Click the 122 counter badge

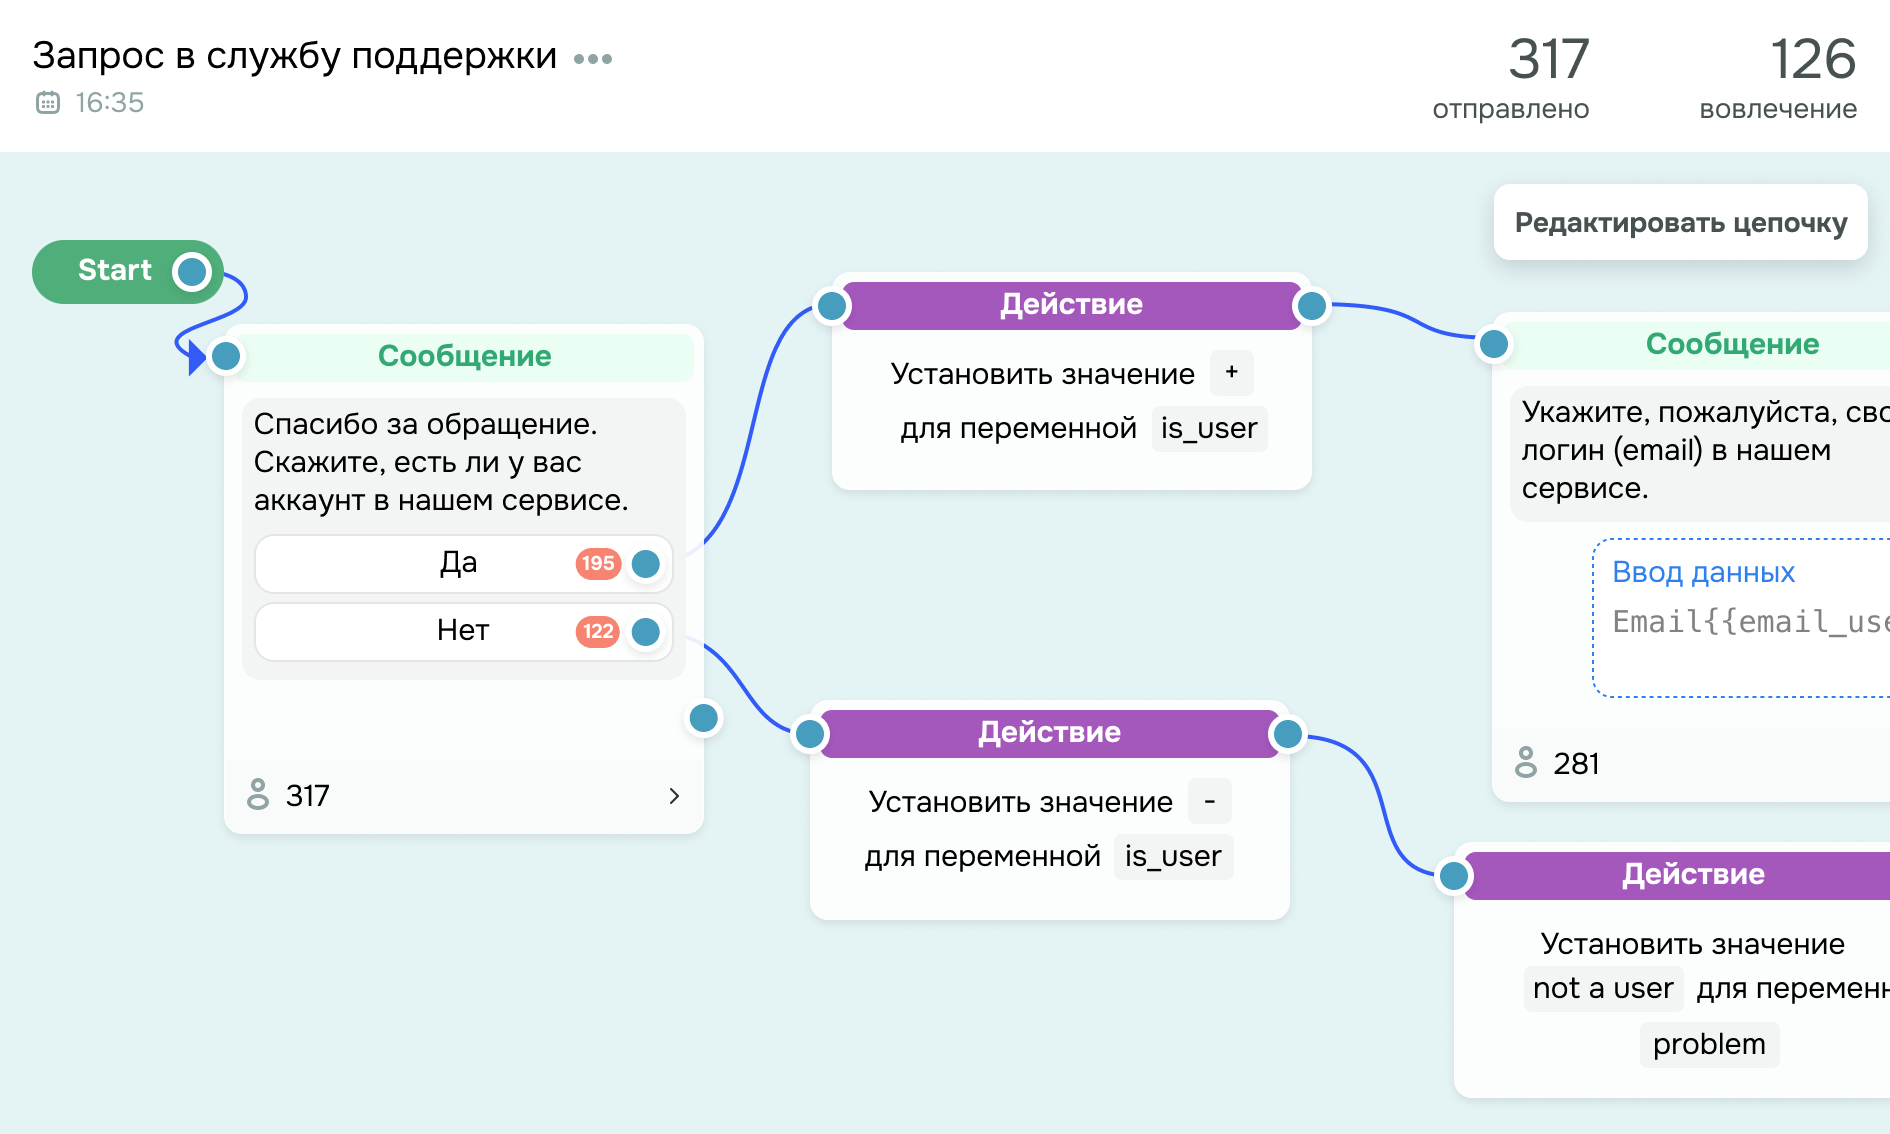598,631
